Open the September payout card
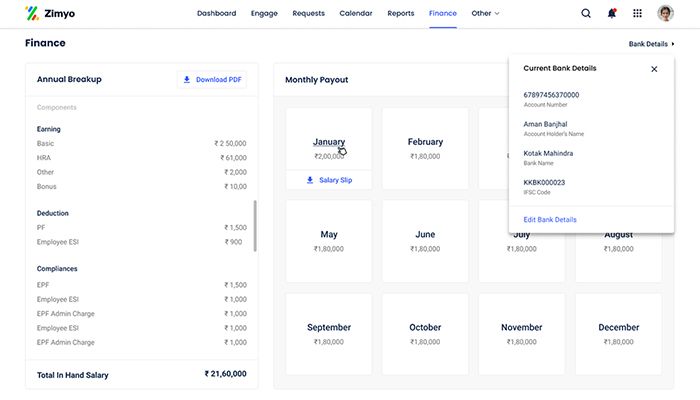The image size is (700, 400). 328,334
